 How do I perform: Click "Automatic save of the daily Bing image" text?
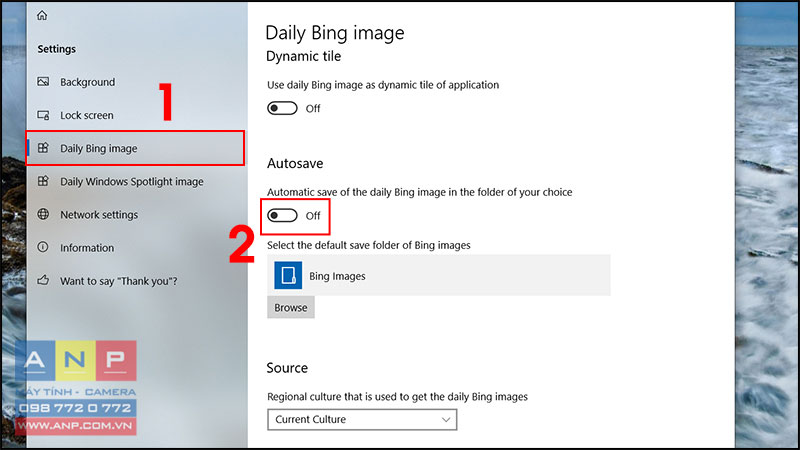(x=419, y=192)
